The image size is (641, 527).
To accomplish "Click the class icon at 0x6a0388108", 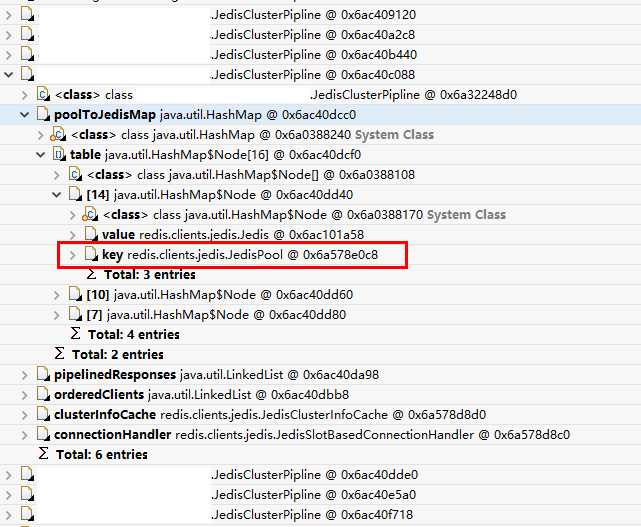I will point(75,174).
